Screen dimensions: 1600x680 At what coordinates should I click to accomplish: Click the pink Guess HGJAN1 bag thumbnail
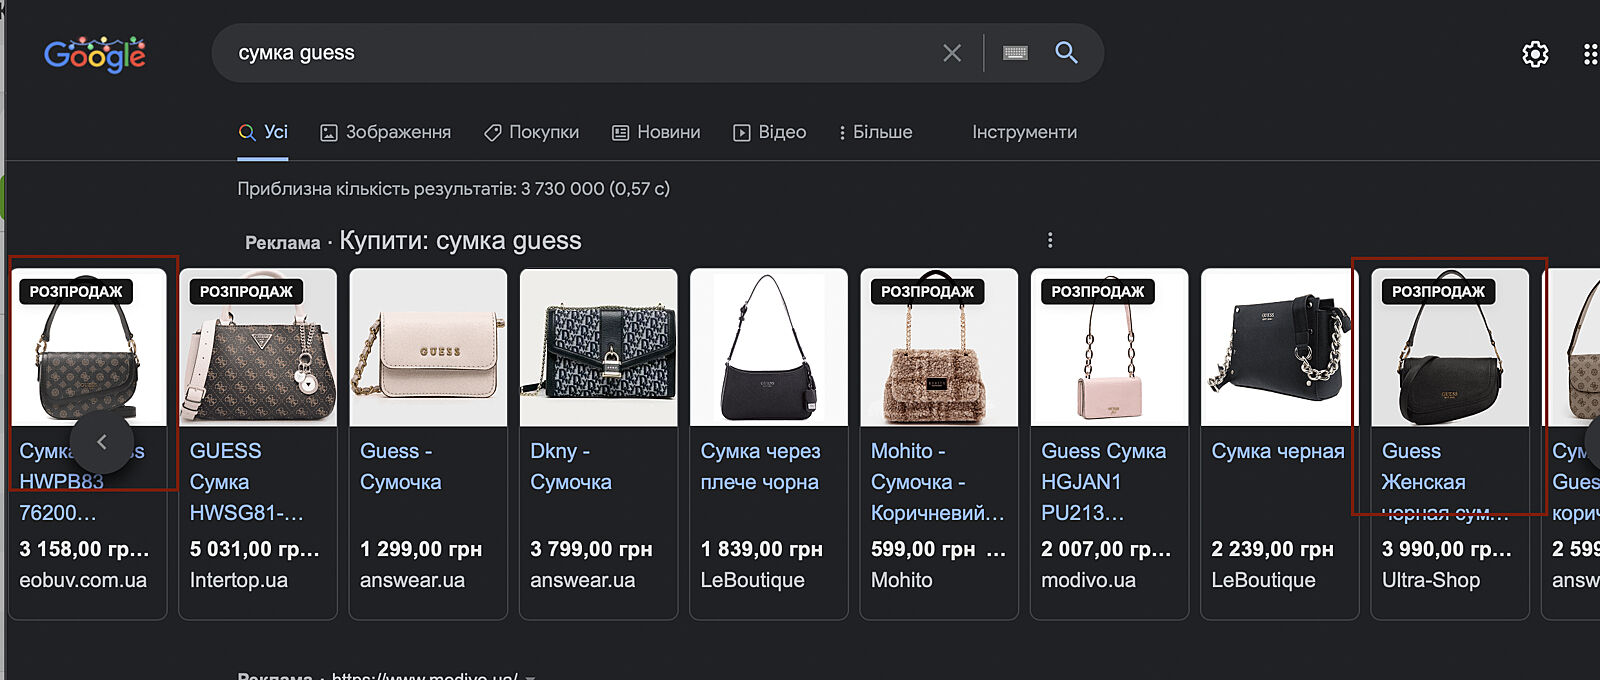click(1109, 348)
